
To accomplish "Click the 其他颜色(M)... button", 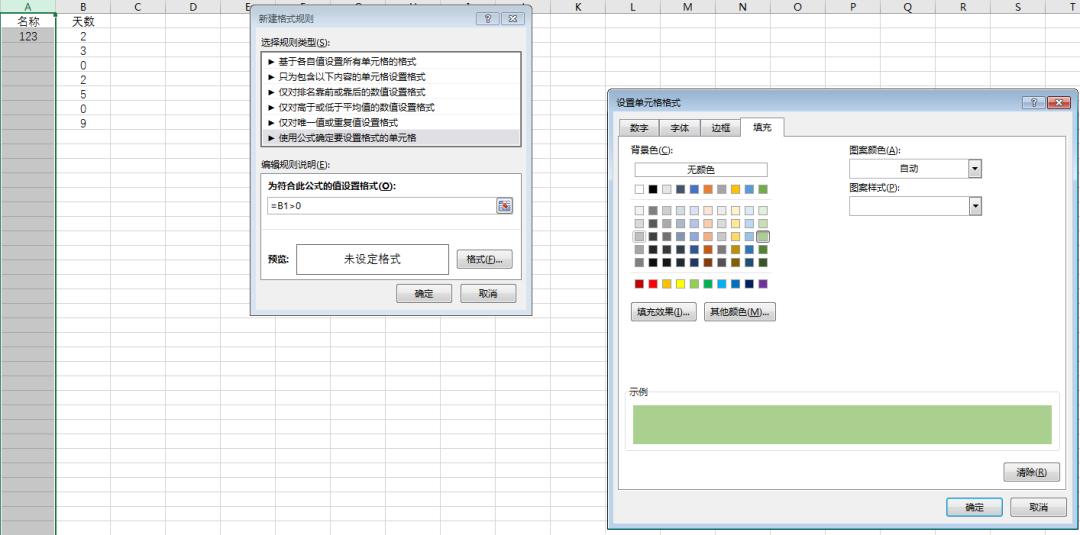I will (740, 312).
